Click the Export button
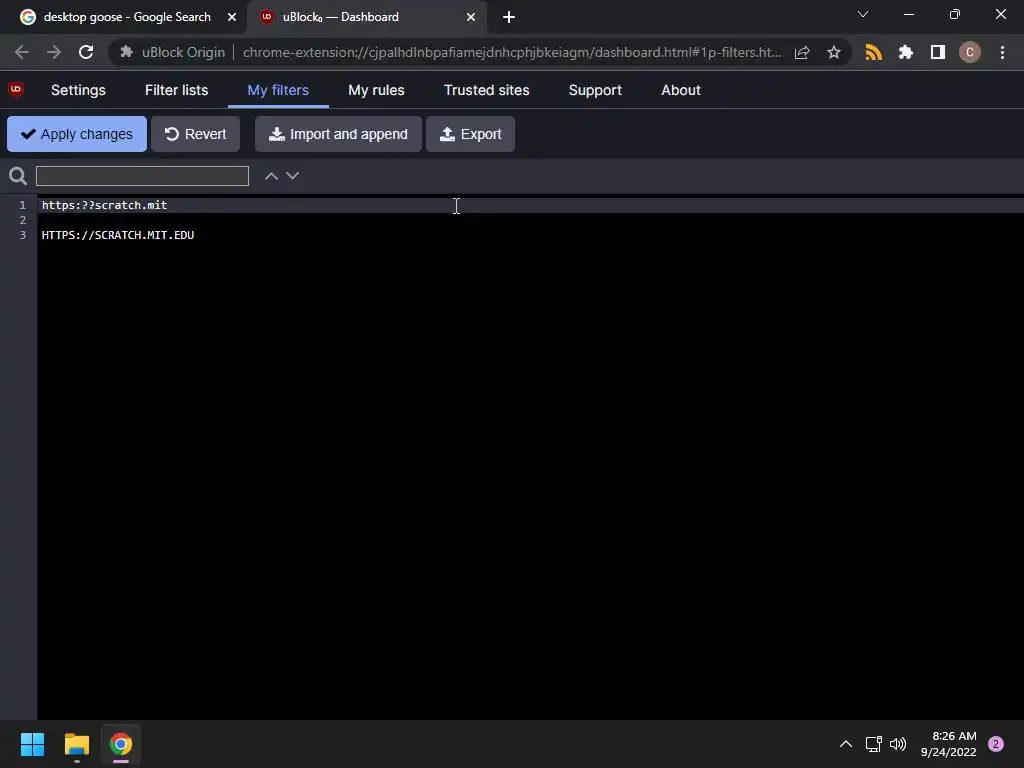Screen dimensions: 1024x768 pos(470,134)
